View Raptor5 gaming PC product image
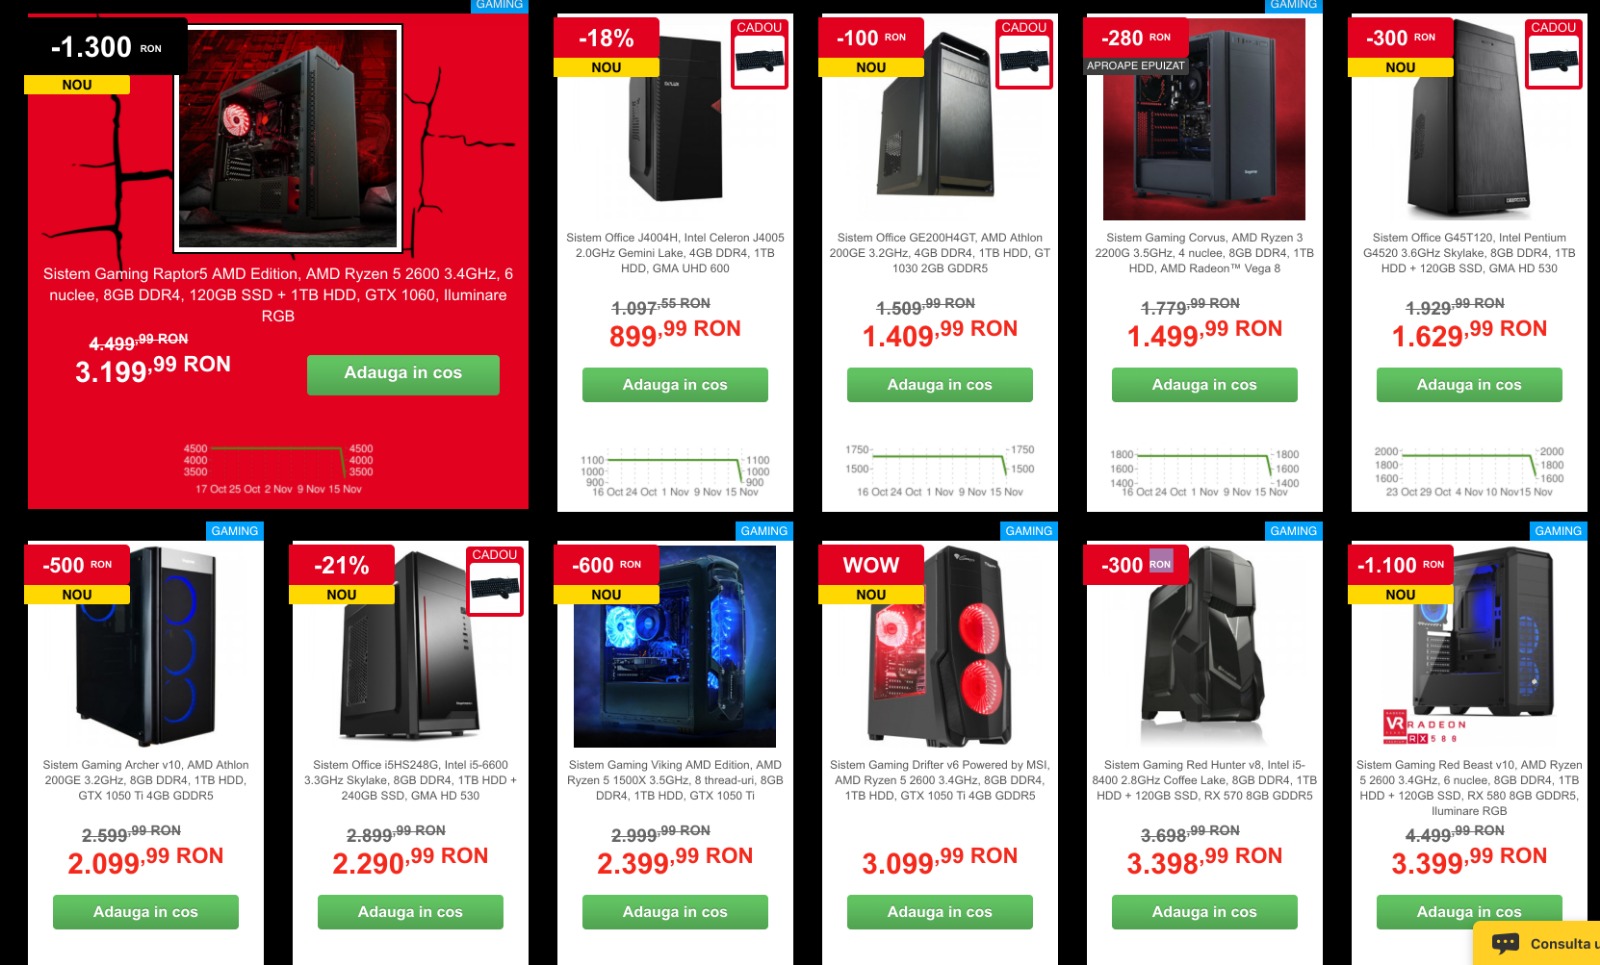The height and width of the screenshot is (965, 1600). pyautogui.click(x=288, y=138)
